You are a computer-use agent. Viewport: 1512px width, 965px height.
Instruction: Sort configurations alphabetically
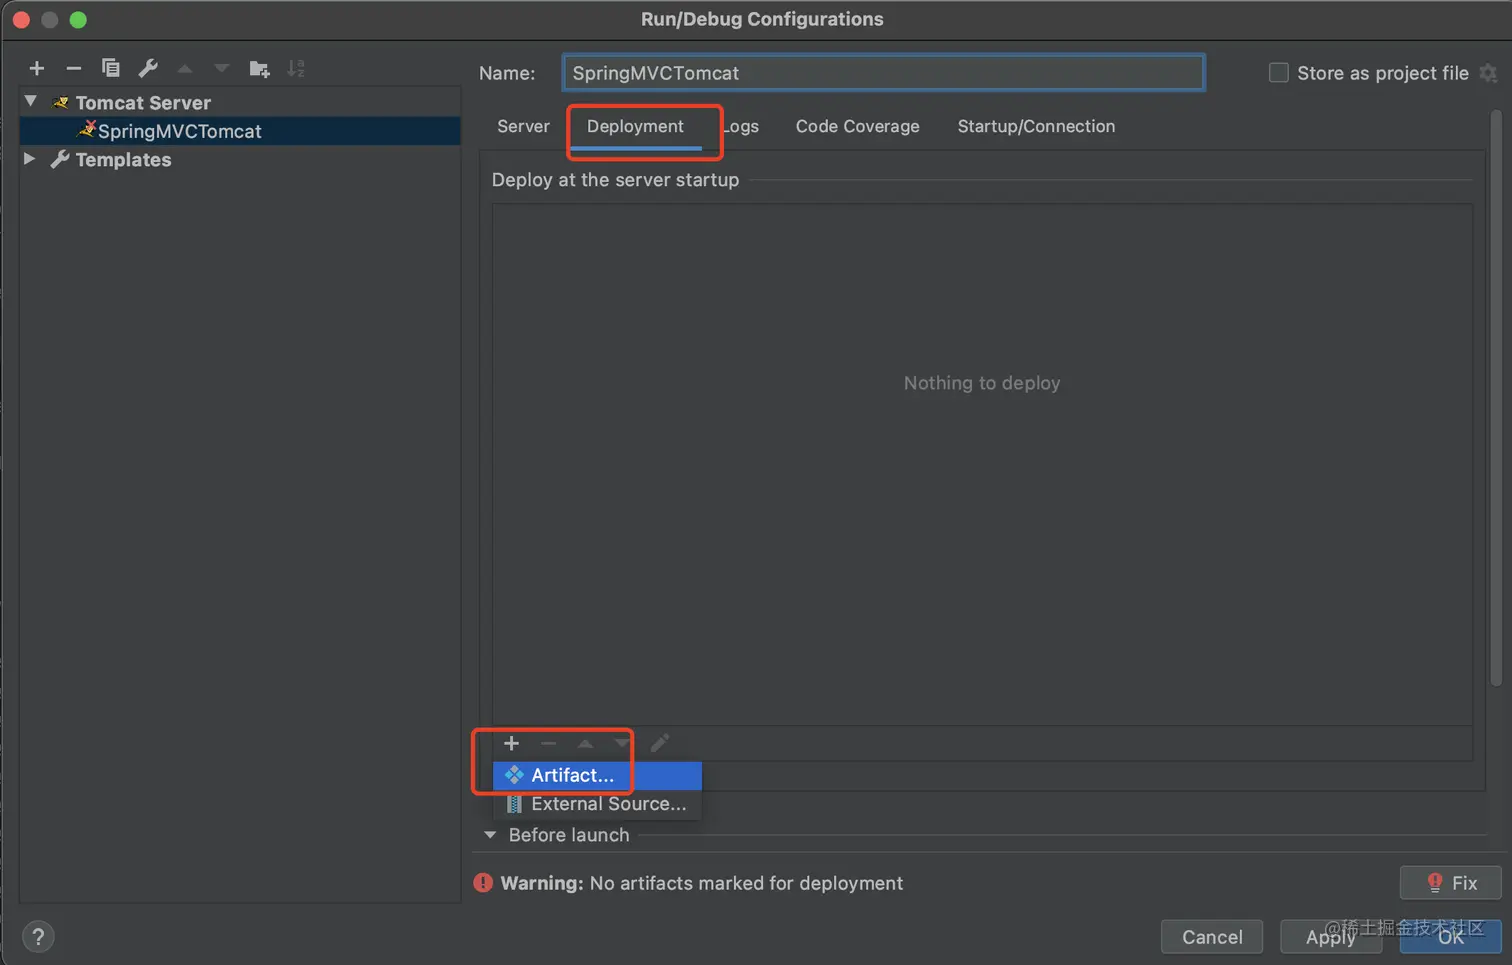click(296, 68)
